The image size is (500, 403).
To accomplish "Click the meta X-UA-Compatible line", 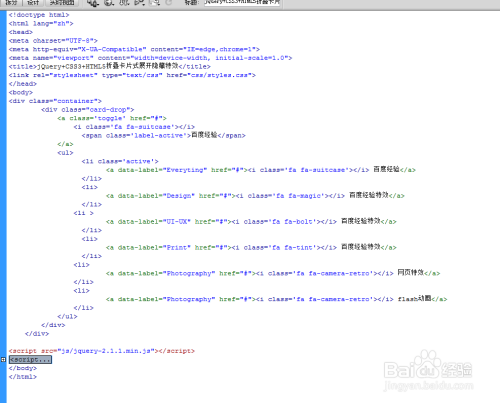I will point(134,49).
